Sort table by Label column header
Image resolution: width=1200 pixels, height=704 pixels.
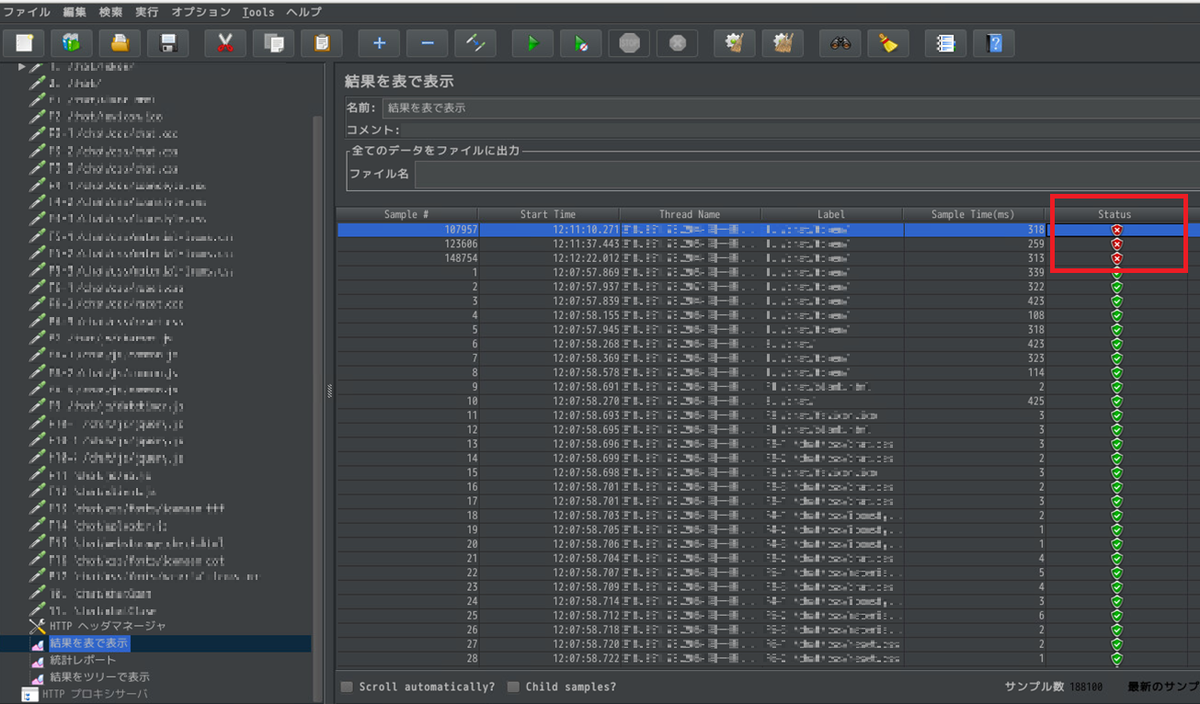(x=831, y=215)
